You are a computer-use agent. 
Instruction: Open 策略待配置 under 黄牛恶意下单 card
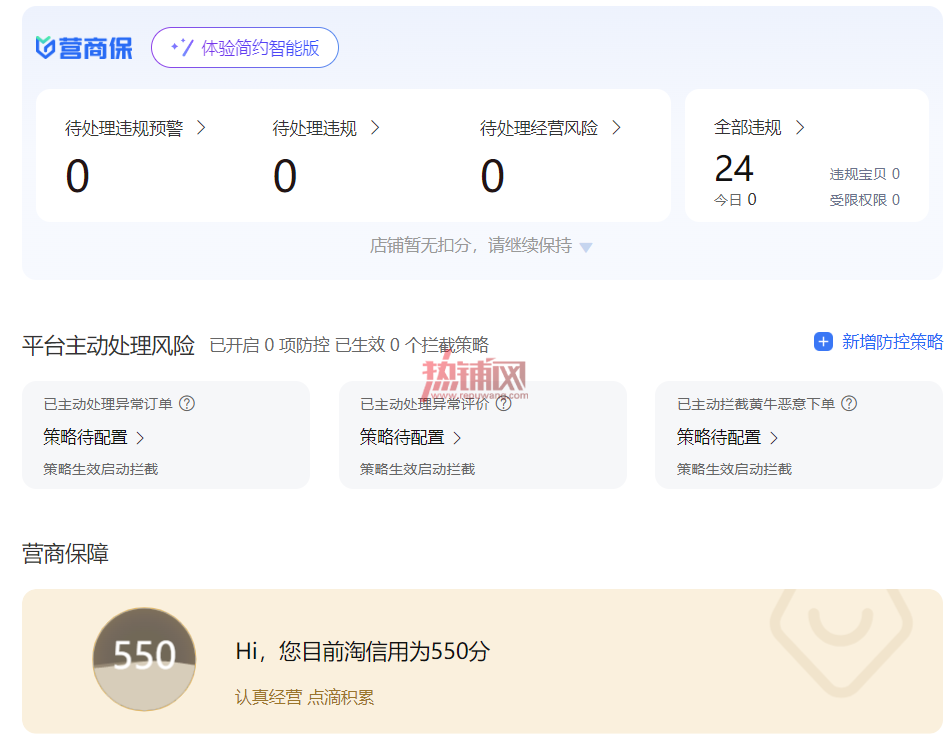[x=727, y=437]
